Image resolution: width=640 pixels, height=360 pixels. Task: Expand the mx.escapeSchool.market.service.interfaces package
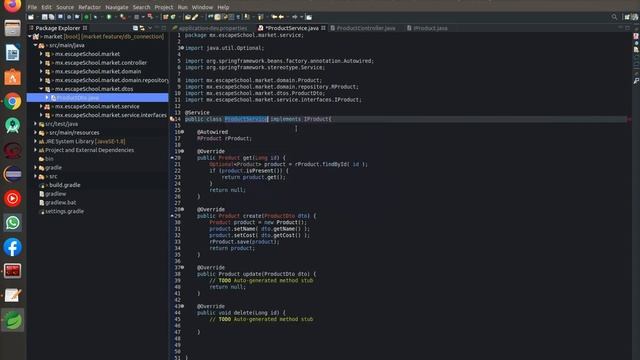click(41, 115)
